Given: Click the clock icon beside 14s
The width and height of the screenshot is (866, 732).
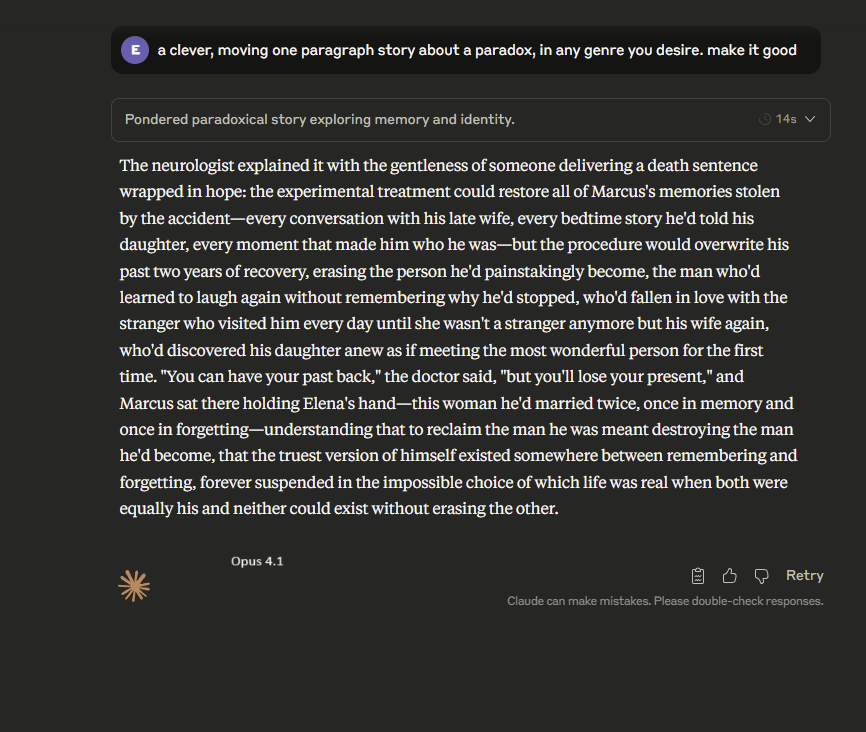Looking at the screenshot, I should click(x=765, y=119).
